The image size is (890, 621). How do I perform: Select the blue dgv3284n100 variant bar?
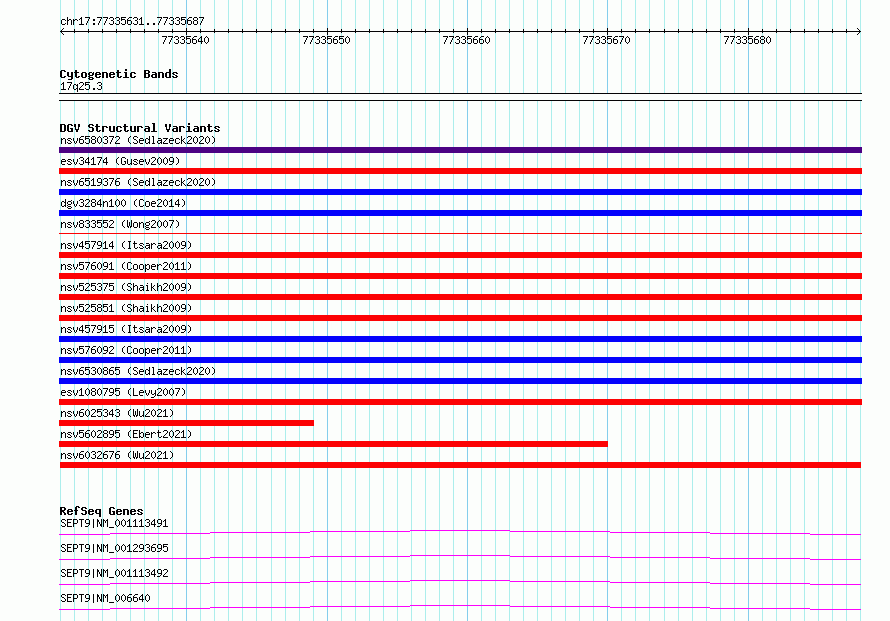pos(460,213)
